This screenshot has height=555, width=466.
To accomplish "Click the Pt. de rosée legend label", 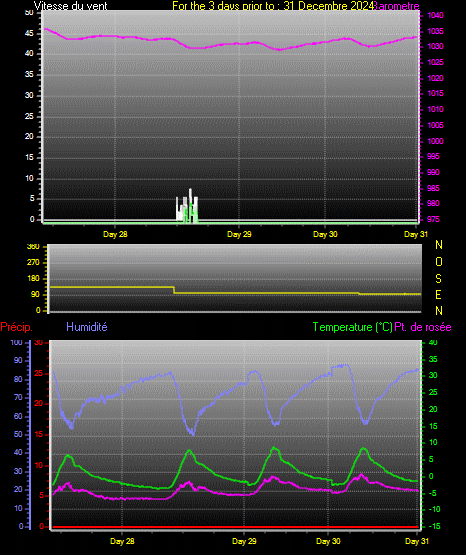I will [x=423, y=327].
